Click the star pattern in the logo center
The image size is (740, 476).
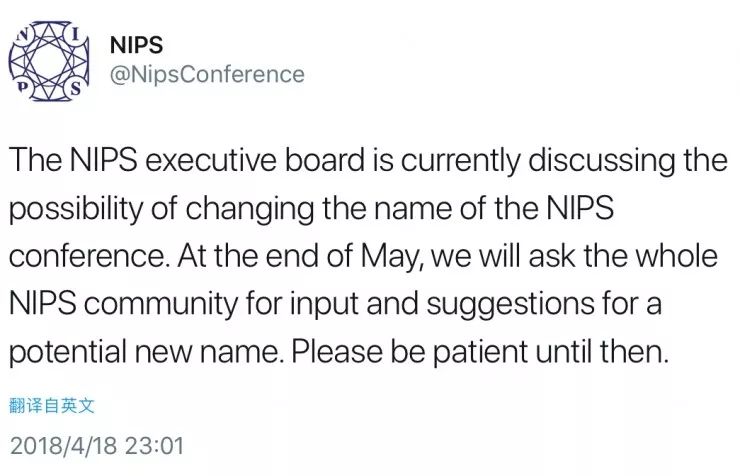49,60
